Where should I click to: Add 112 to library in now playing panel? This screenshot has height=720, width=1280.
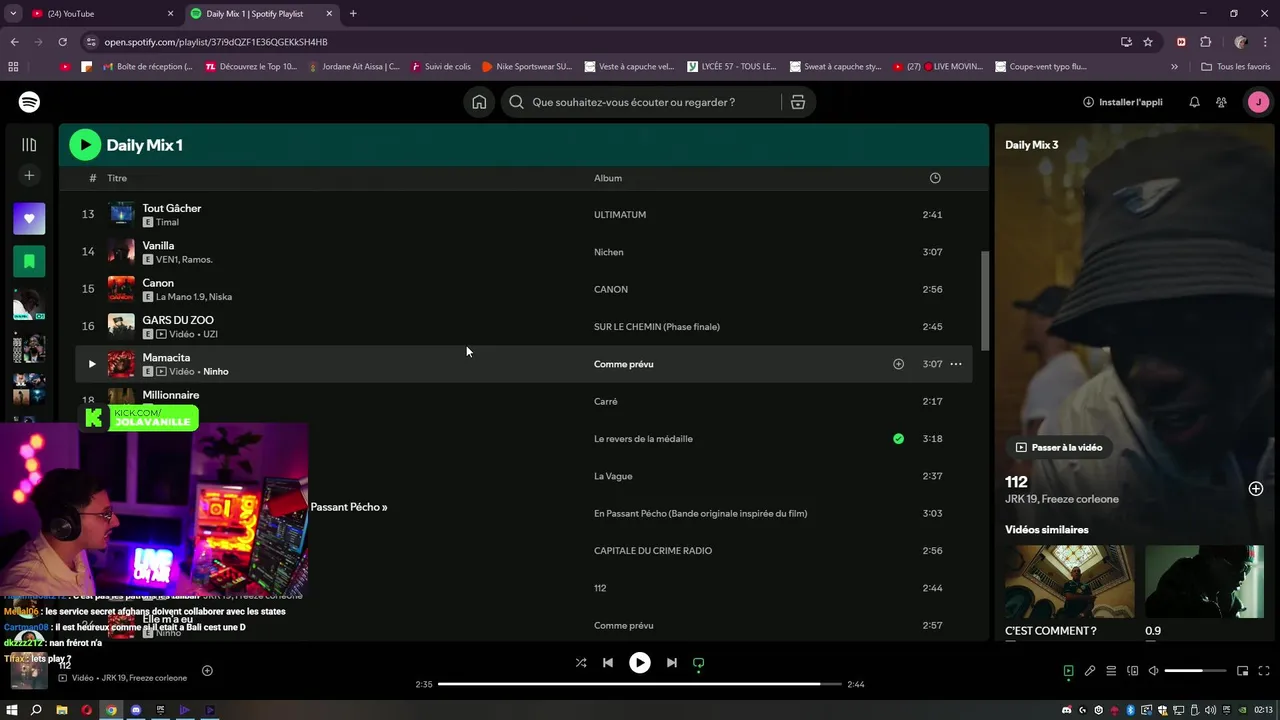1256,488
